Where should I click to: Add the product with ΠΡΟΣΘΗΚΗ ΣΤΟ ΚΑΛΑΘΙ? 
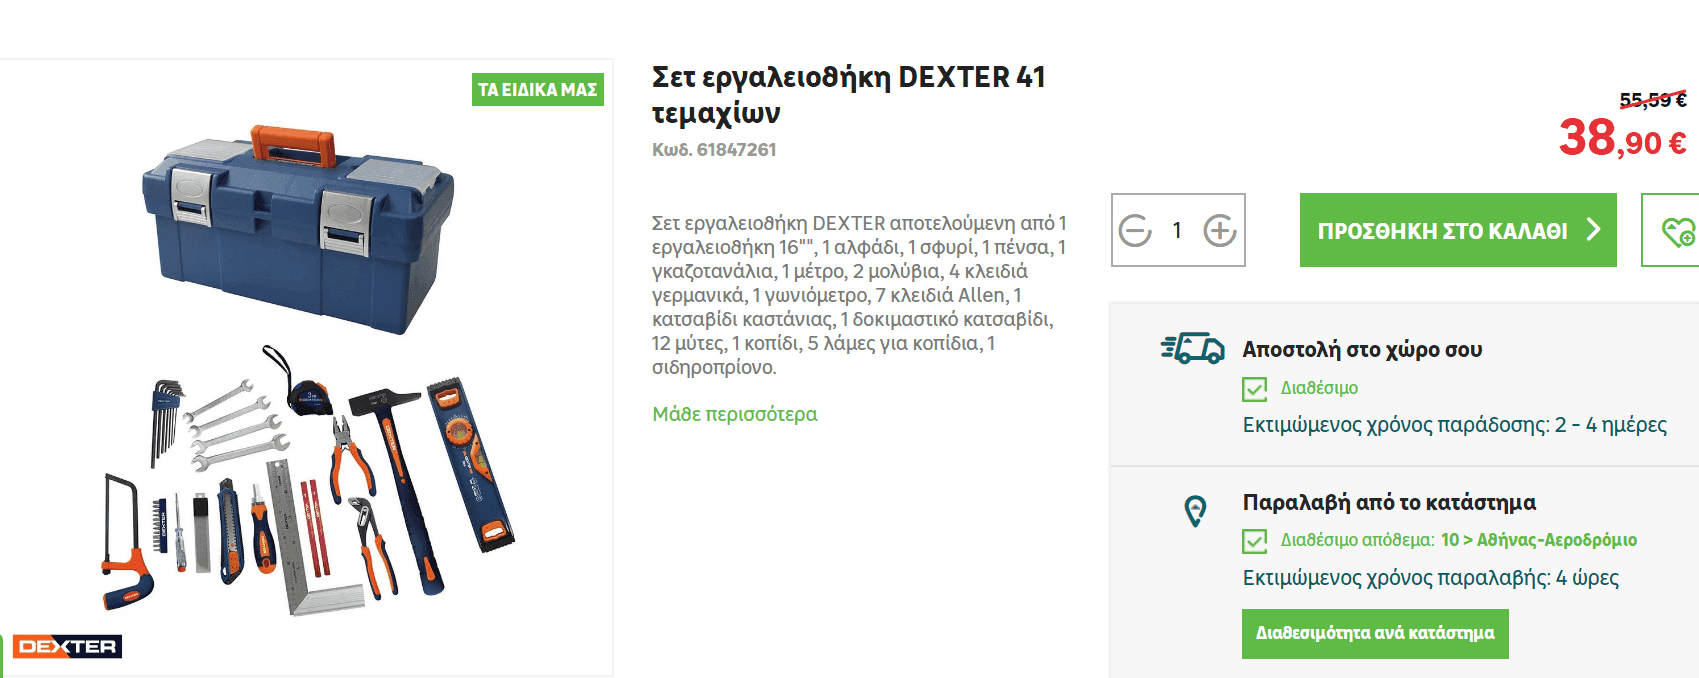pyautogui.click(x=1458, y=230)
